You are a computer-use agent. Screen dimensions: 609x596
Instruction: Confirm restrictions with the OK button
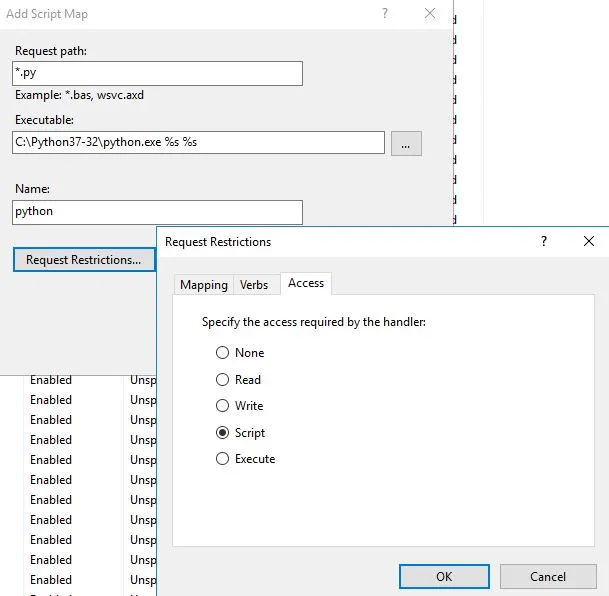(x=444, y=576)
